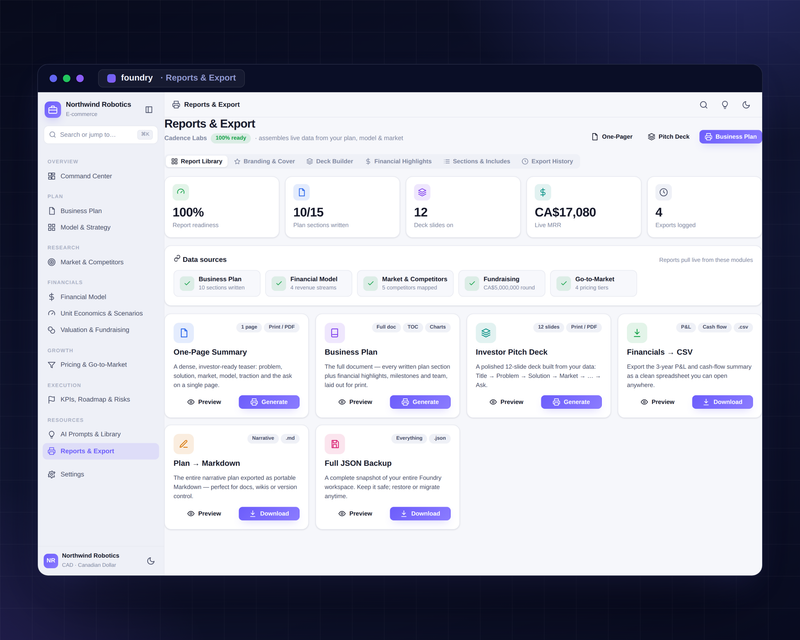Download the Financials CSV
Screen dimensions: 800x640
pyautogui.click(x=722, y=402)
